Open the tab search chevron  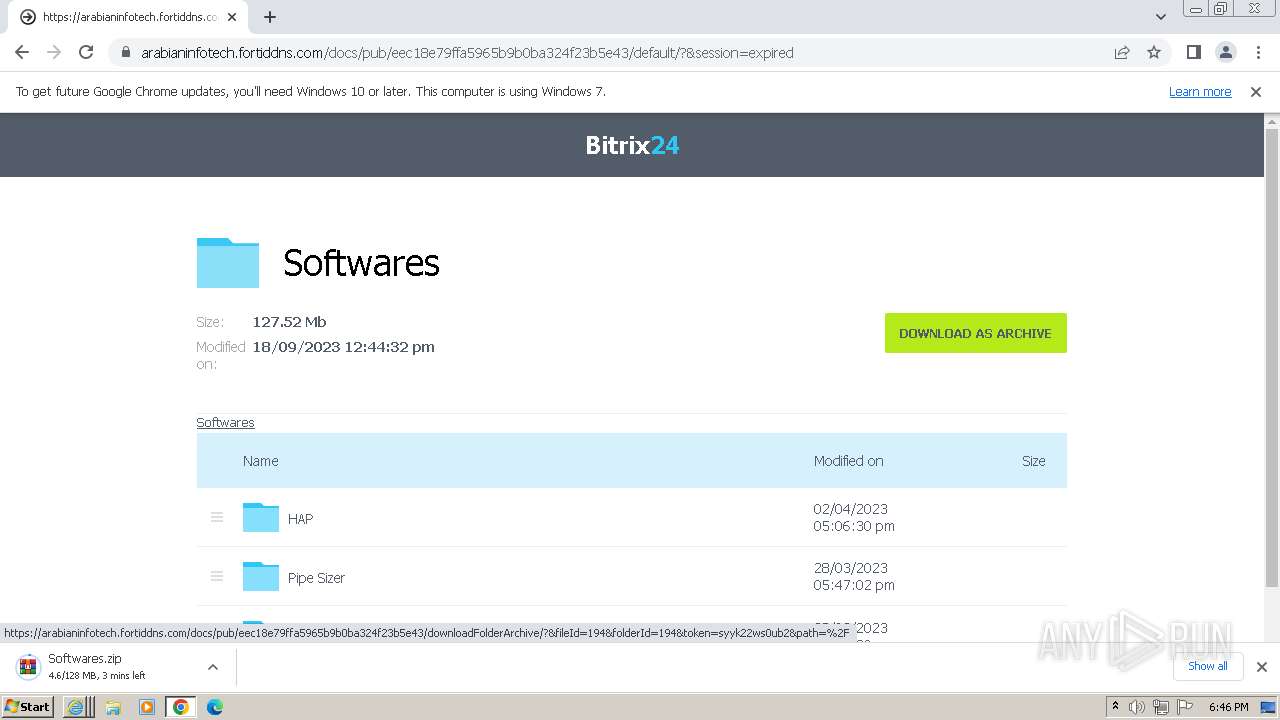coord(1160,17)
